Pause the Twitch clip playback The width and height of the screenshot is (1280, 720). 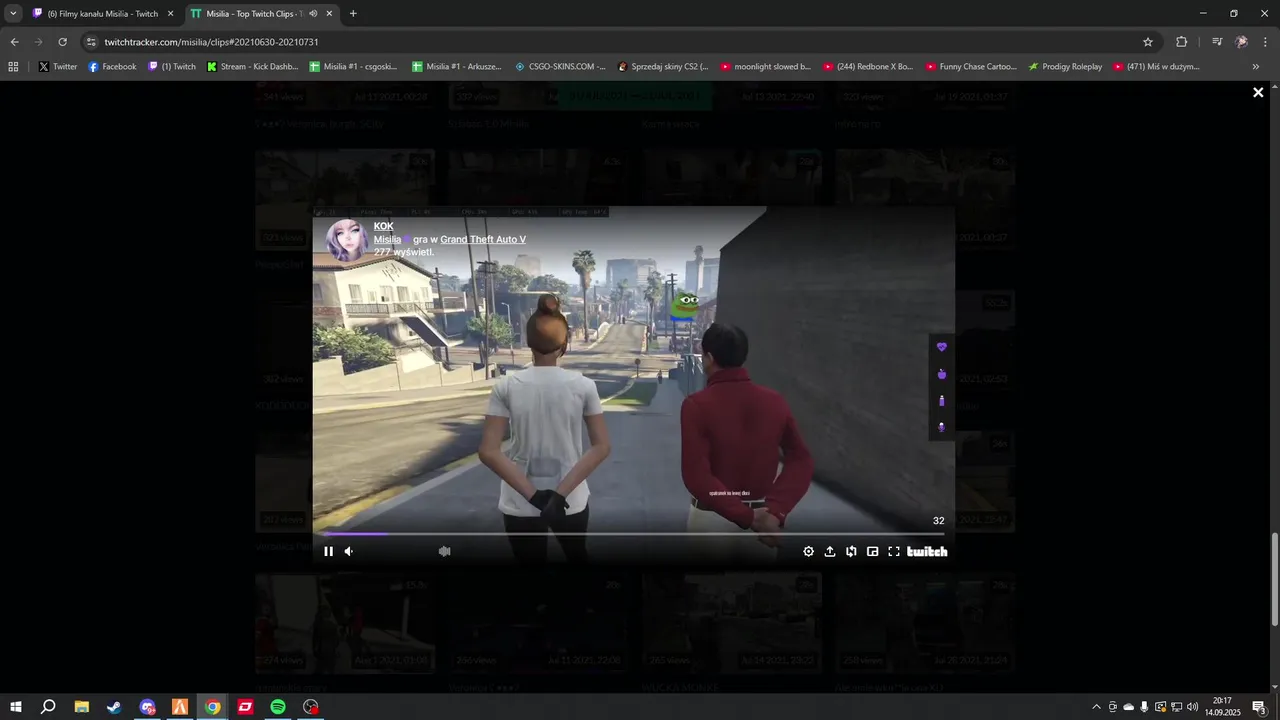coord(328,551)
